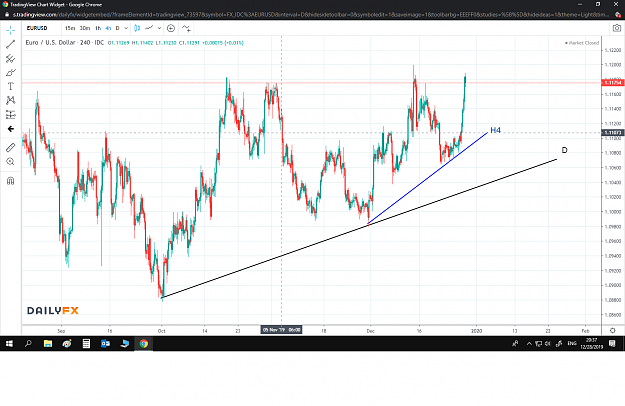Screen dimensions: 625x406
Task: Click the ENG language indicator
Action: pyautogui.click(x=572, y=343)
